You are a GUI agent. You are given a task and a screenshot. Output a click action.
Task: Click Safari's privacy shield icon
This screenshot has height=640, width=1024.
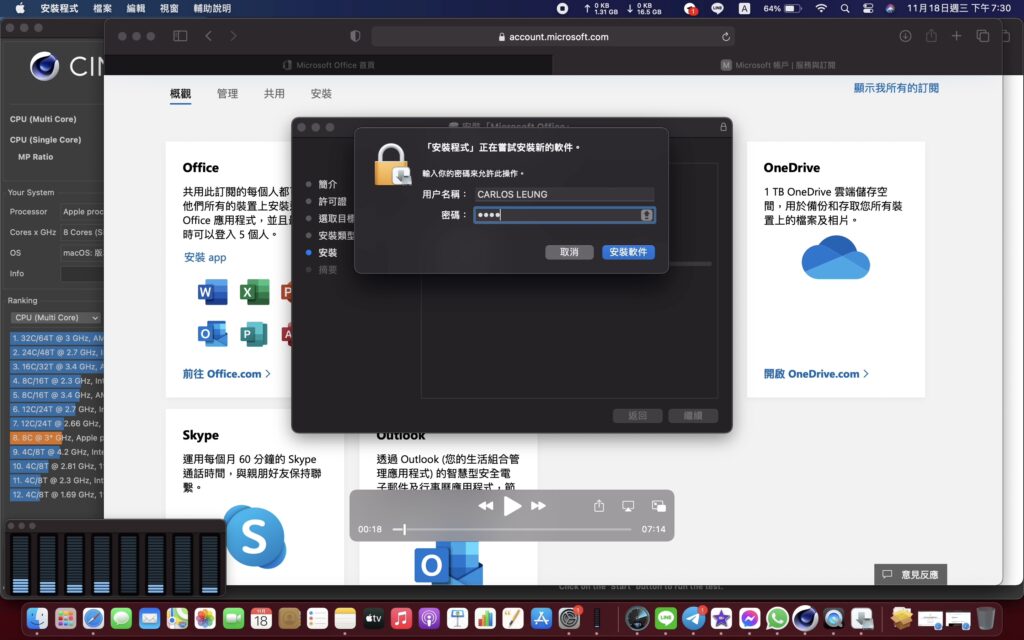tap(355, 36)
